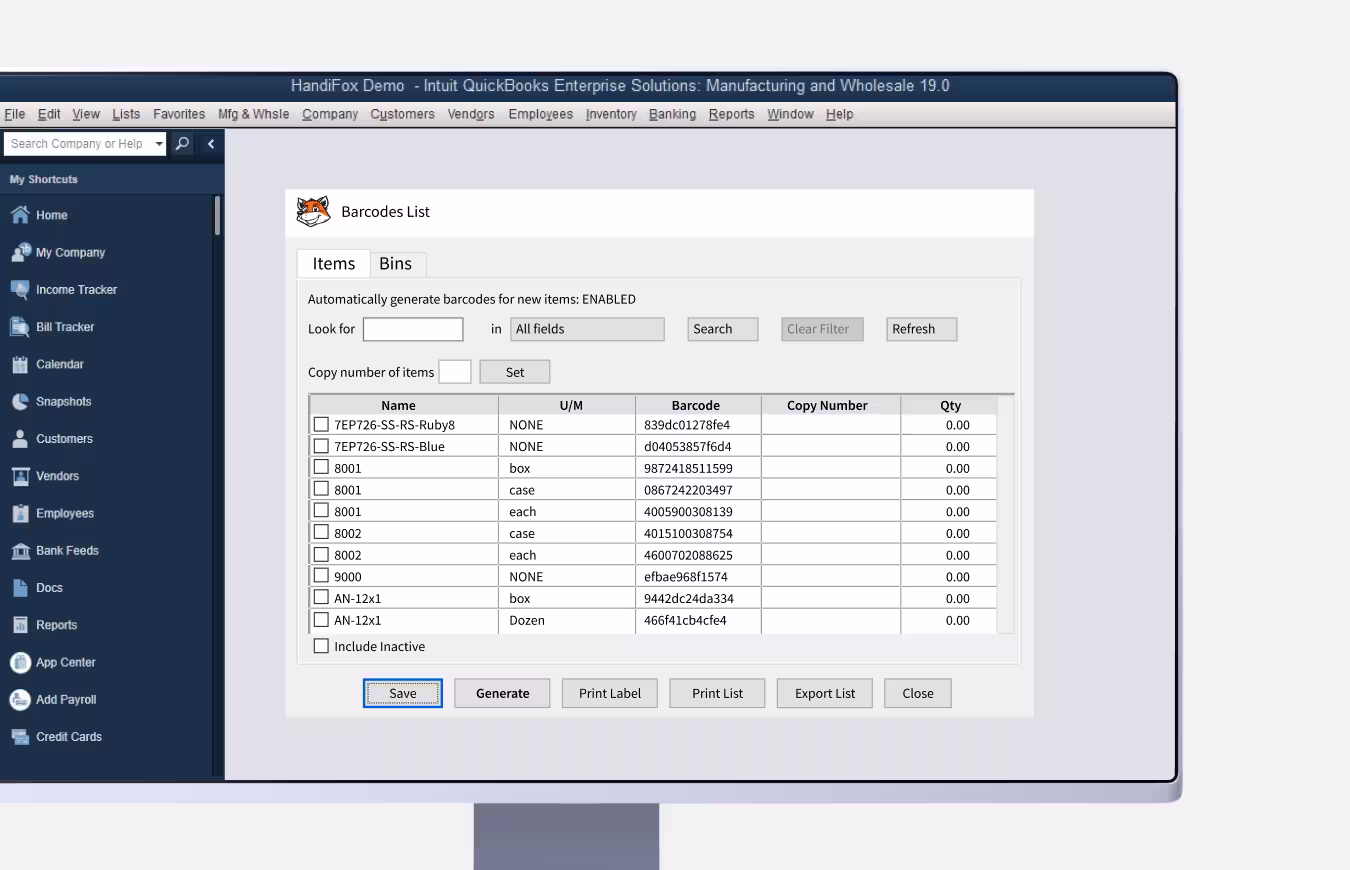The image size is (1350, 870).
Task: Select barcode cell 9872418511599
Action: [x=698, y=468]
